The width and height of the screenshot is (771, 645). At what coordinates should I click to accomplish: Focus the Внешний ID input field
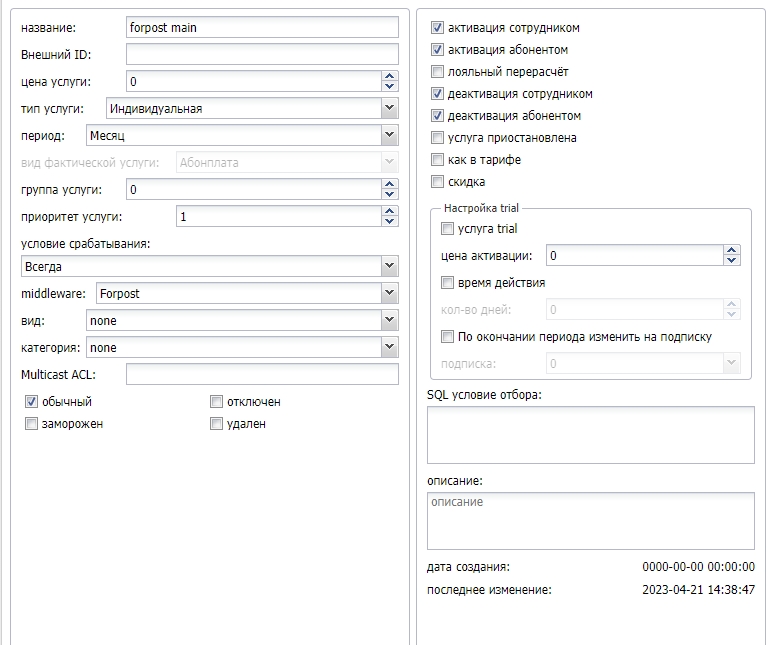[262, 54]
